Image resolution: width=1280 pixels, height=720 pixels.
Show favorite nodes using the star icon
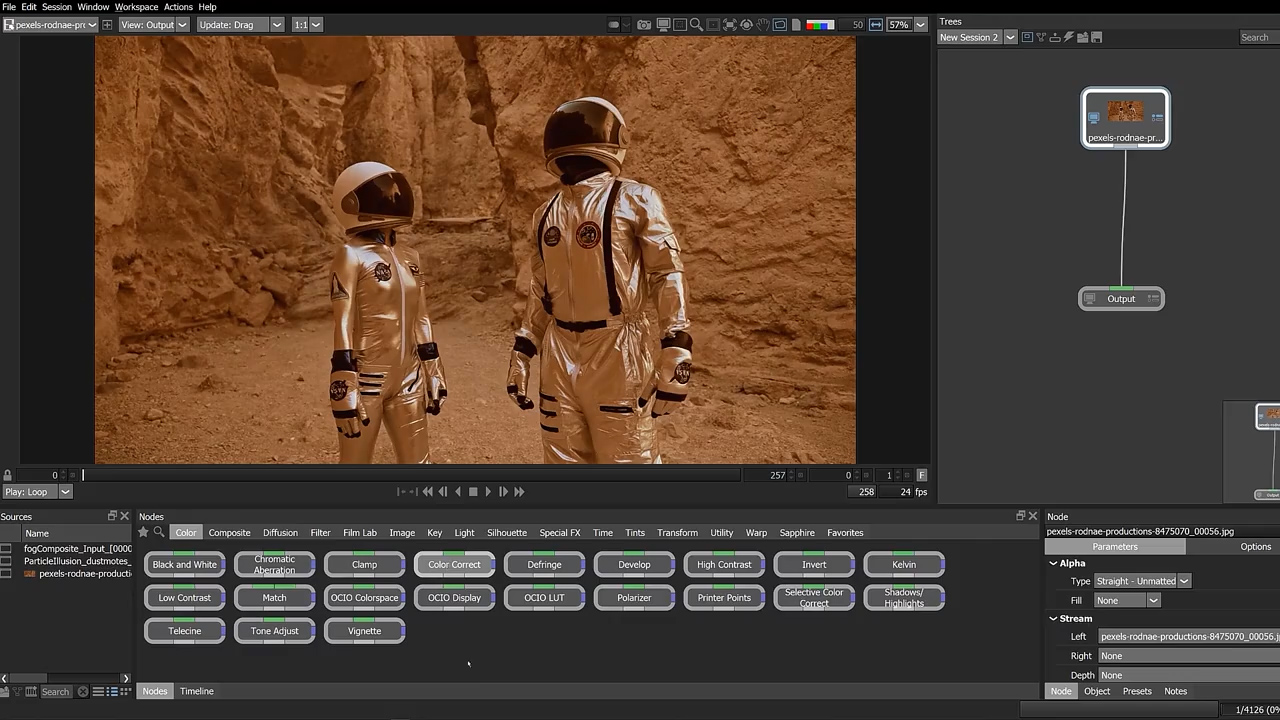tap(144, 533)
